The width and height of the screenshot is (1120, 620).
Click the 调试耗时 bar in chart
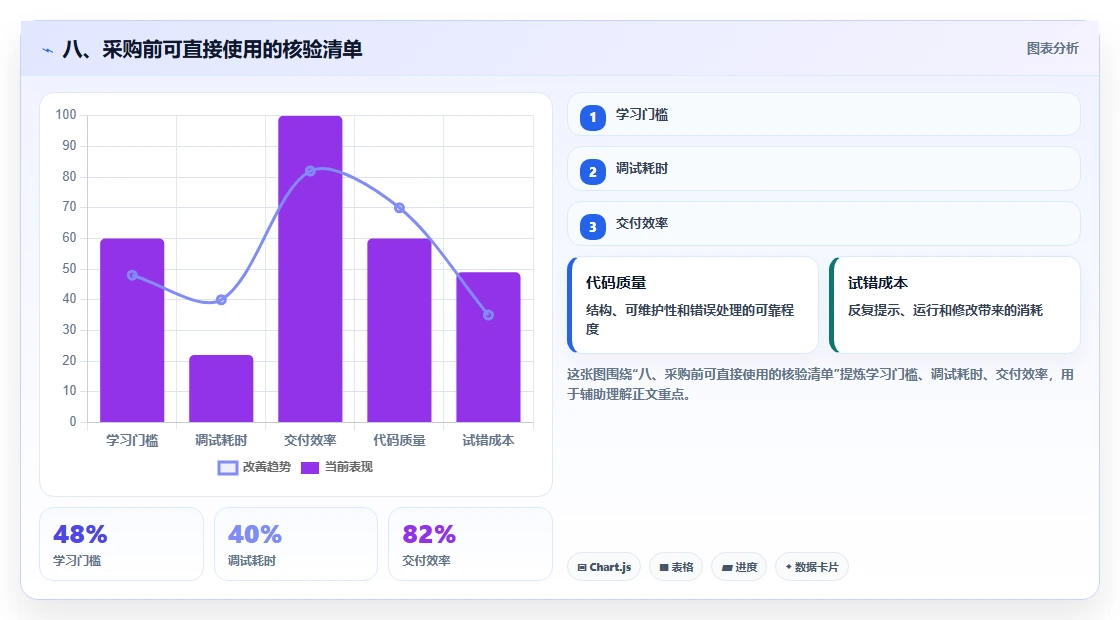click(221, 389)
